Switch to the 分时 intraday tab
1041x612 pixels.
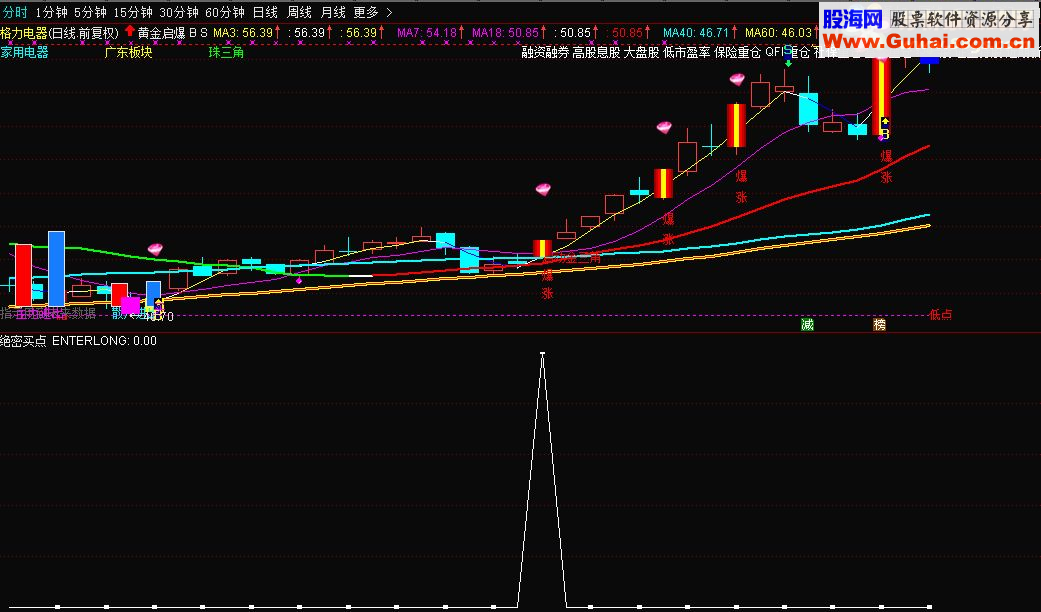pos(15,12)
